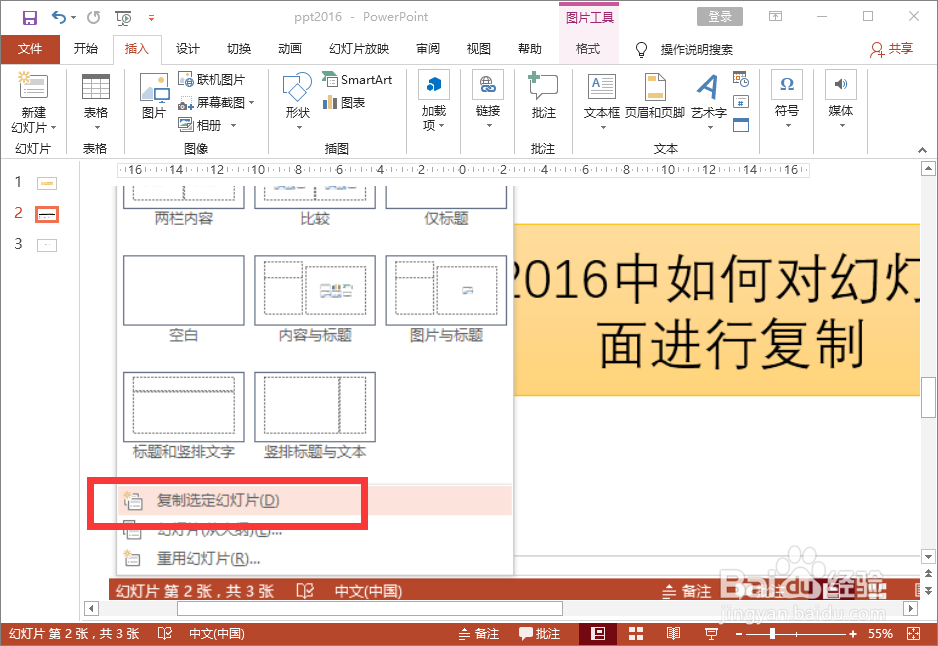Insert a 图片 from file
Screen dimensions: 938x646
pyautogui.click(x=154, y=96)
